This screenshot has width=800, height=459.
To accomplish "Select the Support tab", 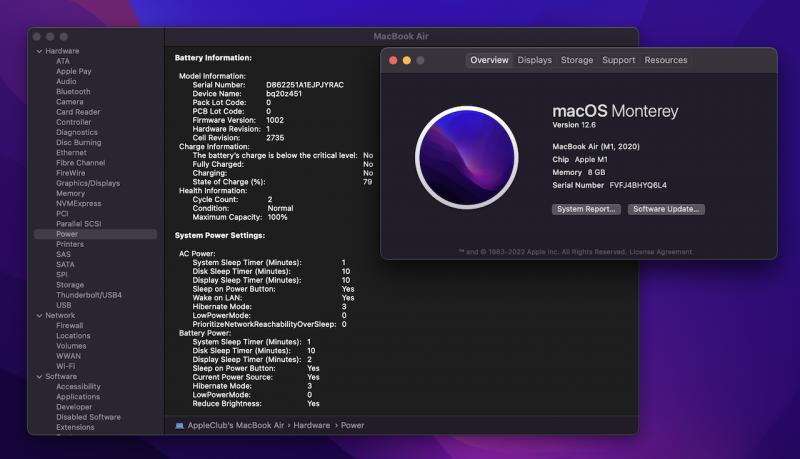I will [x=618, y=60].
